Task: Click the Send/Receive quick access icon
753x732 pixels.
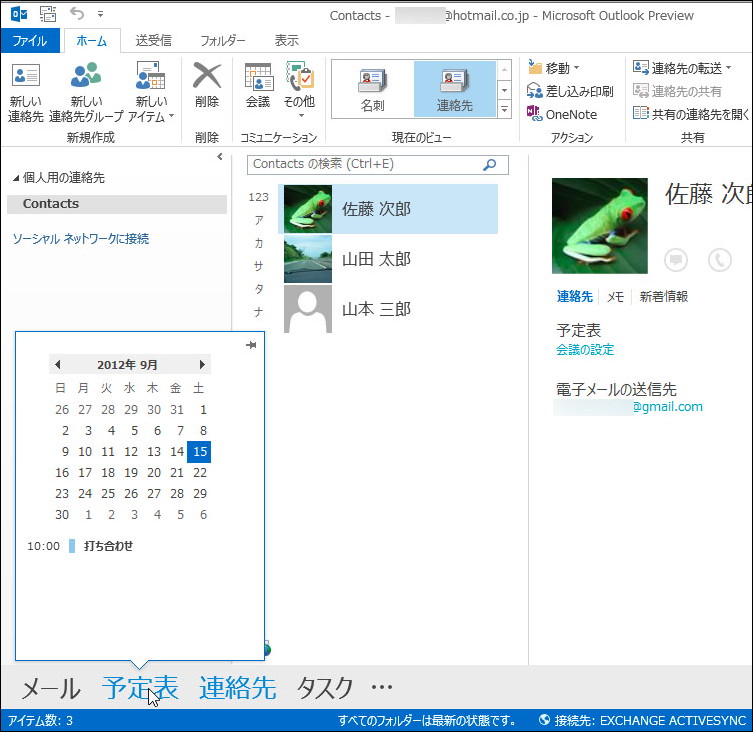Action: [48, 14]
